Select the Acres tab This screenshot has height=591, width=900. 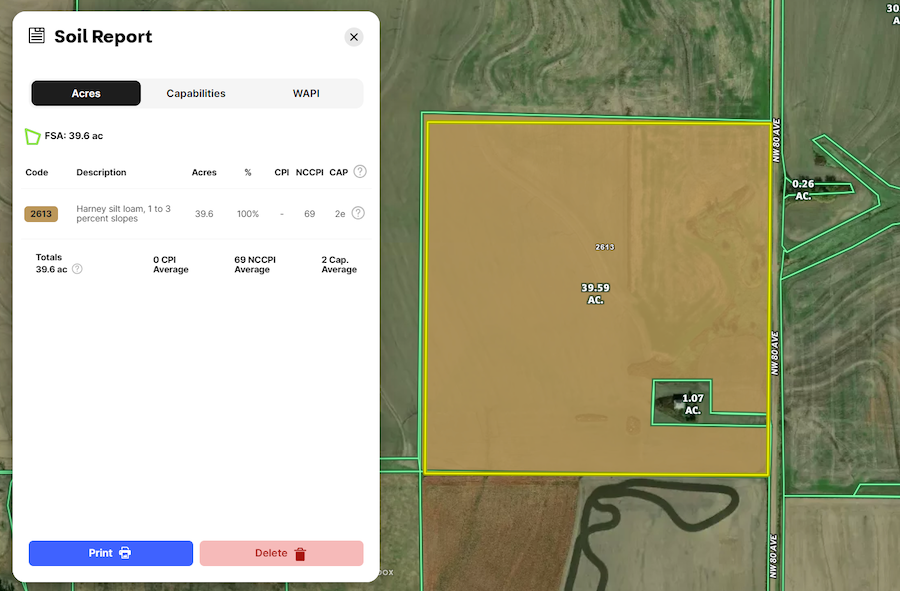(x=86, y=93)
